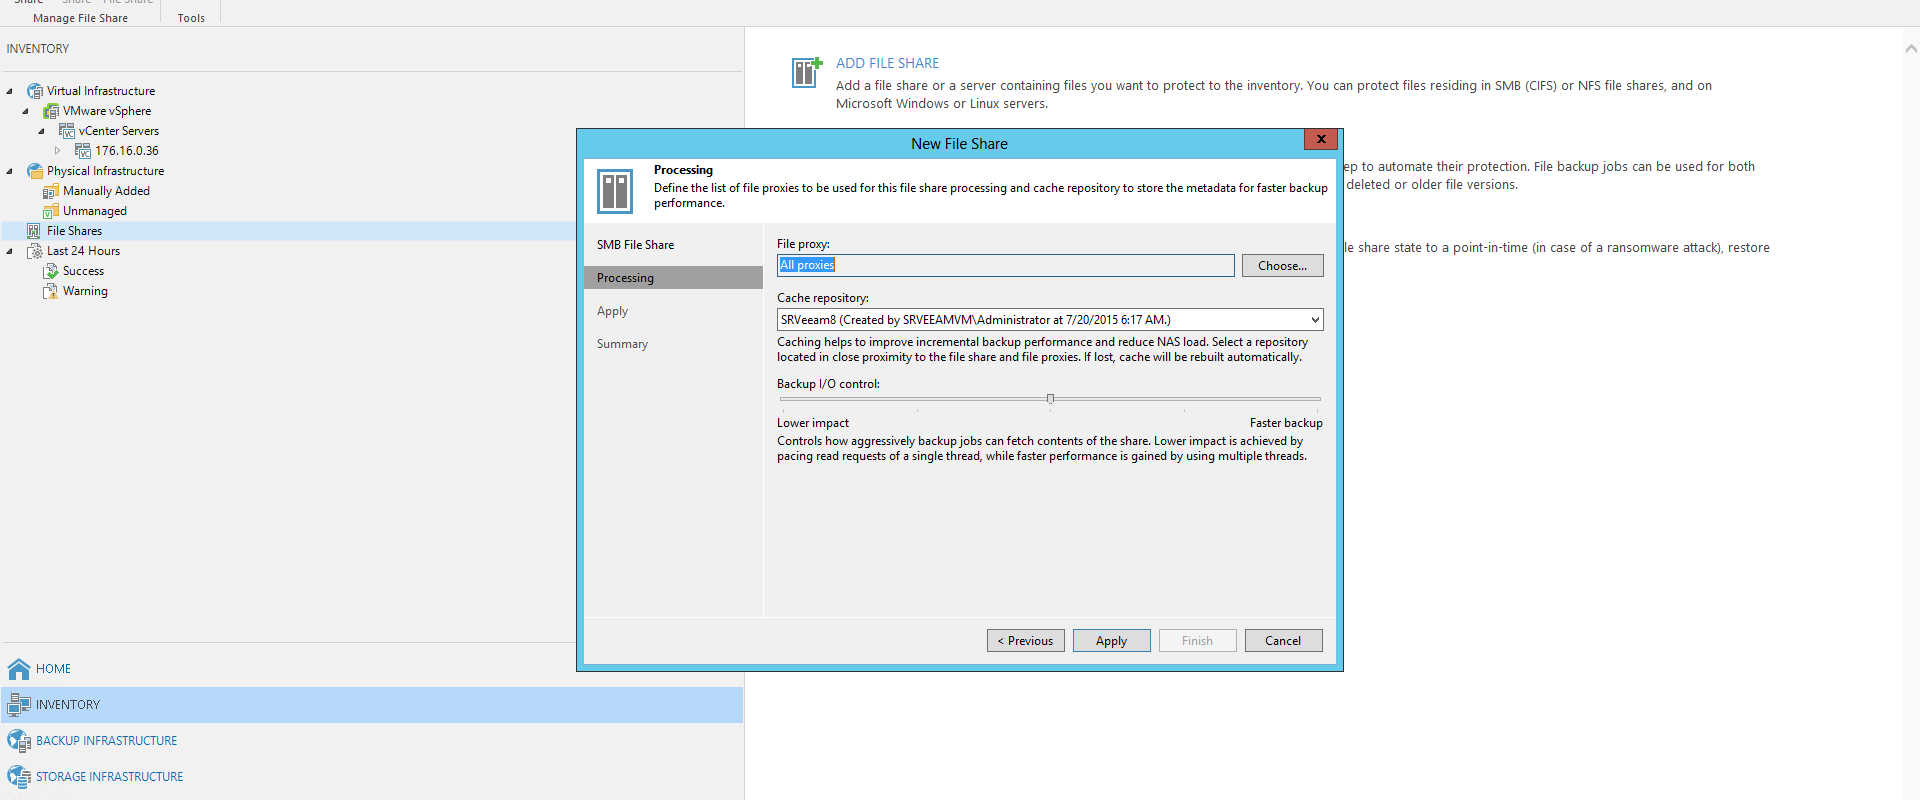Collapse the Virtual Infrastructure node

(x=10, y=91)
